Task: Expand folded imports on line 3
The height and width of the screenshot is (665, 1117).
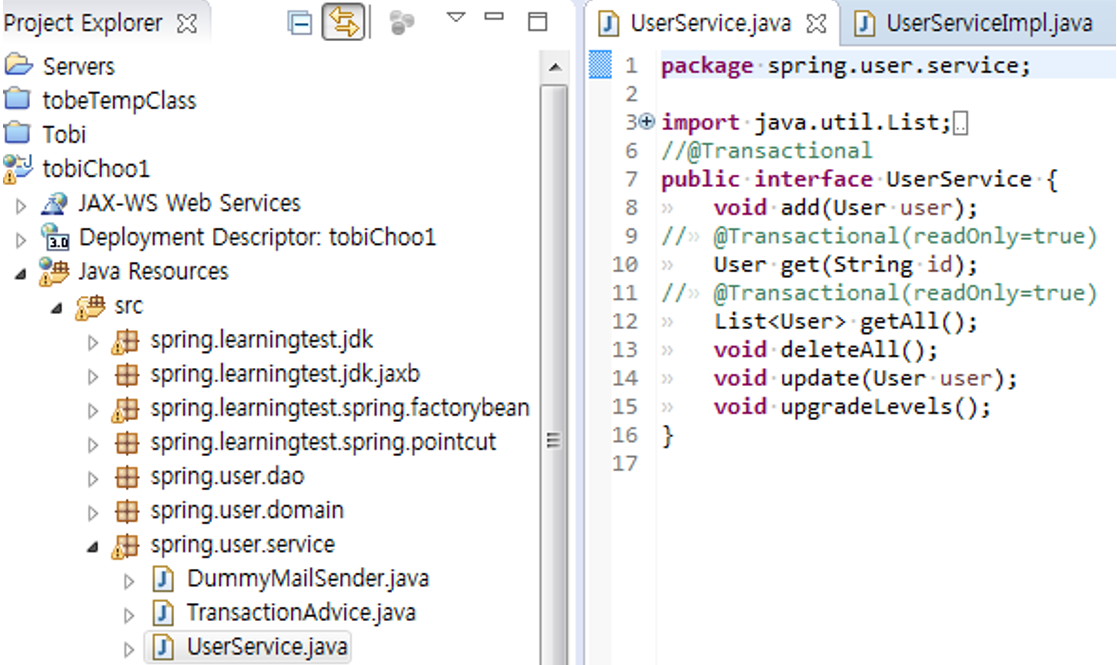Action: 646,122
